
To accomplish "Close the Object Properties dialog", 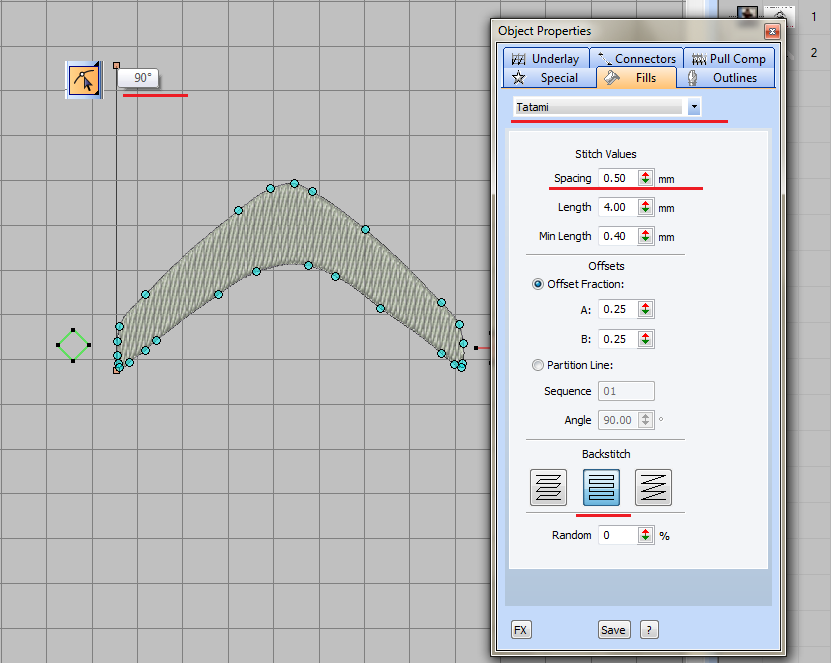I will click(x=773, y=31).
